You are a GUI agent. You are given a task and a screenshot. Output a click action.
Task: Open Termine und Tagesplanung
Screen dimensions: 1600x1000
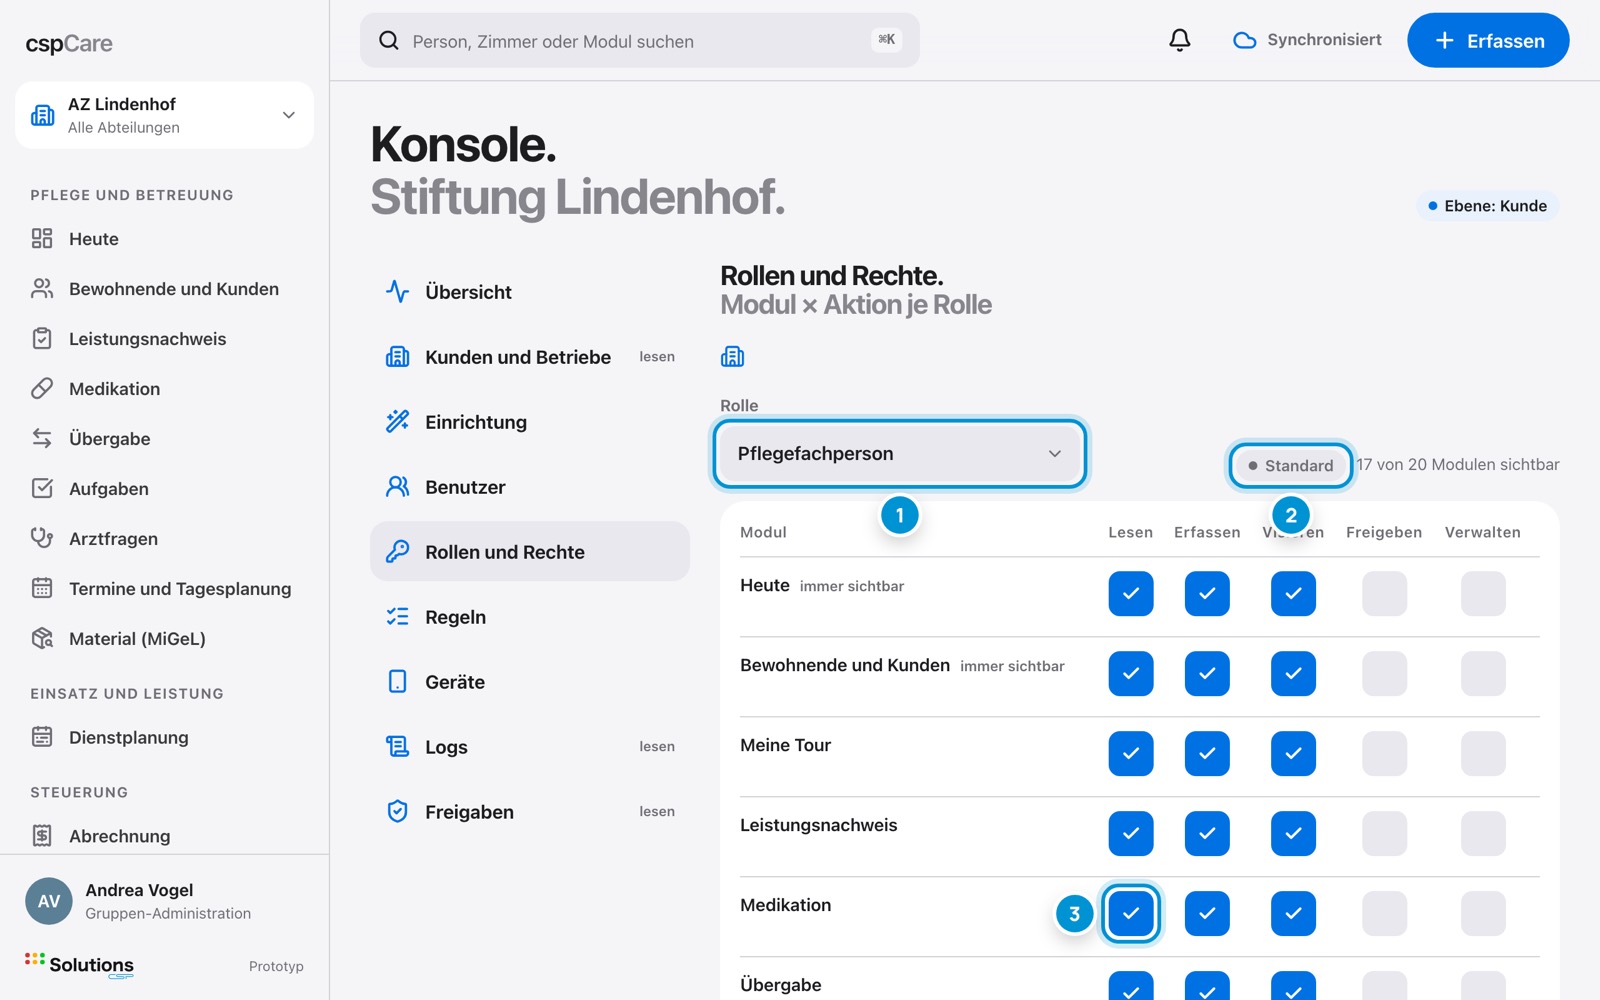(165, 588)
